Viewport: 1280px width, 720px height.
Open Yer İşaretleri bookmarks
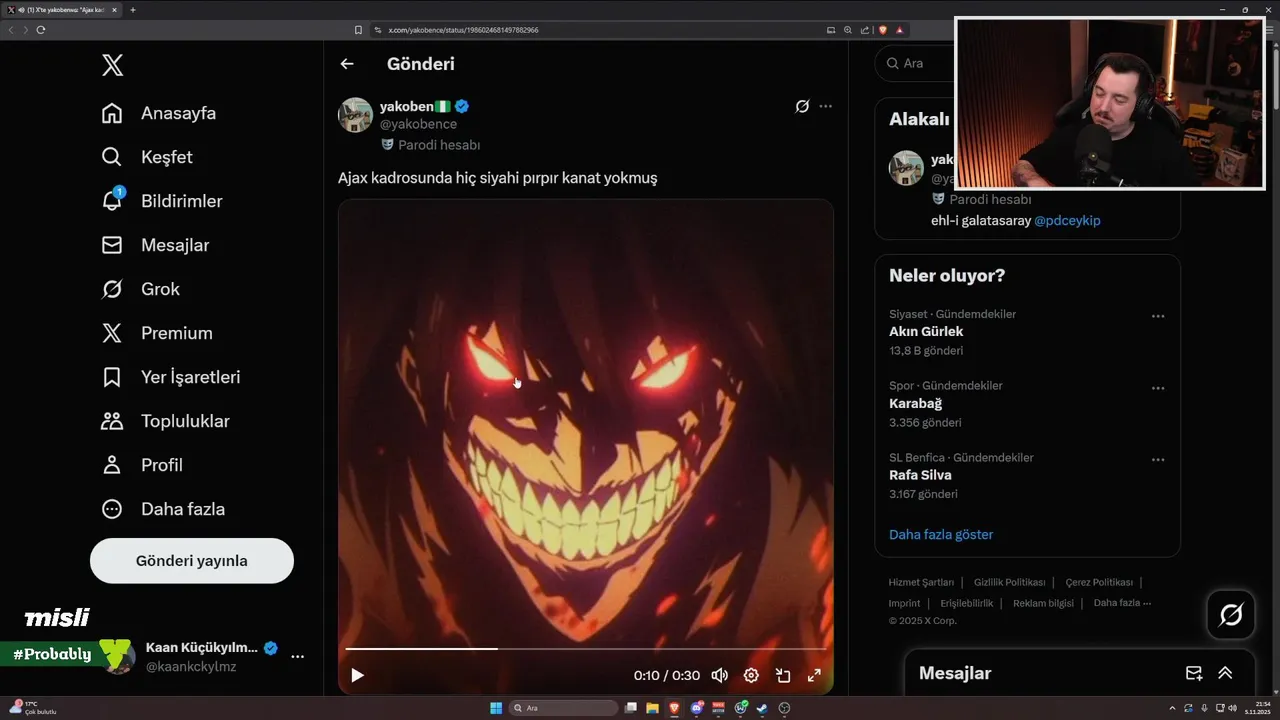(x=171, y=377)
